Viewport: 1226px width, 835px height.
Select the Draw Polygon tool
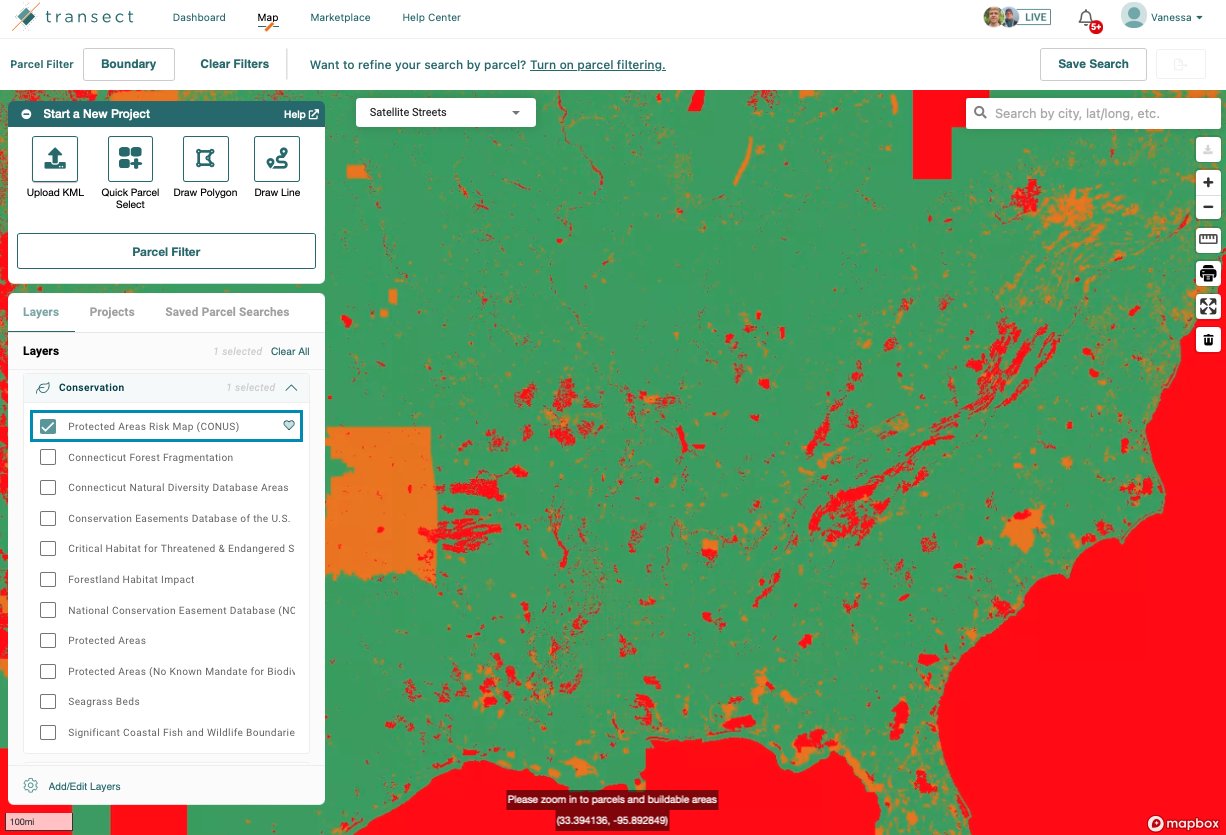click(x=205, y=159)
